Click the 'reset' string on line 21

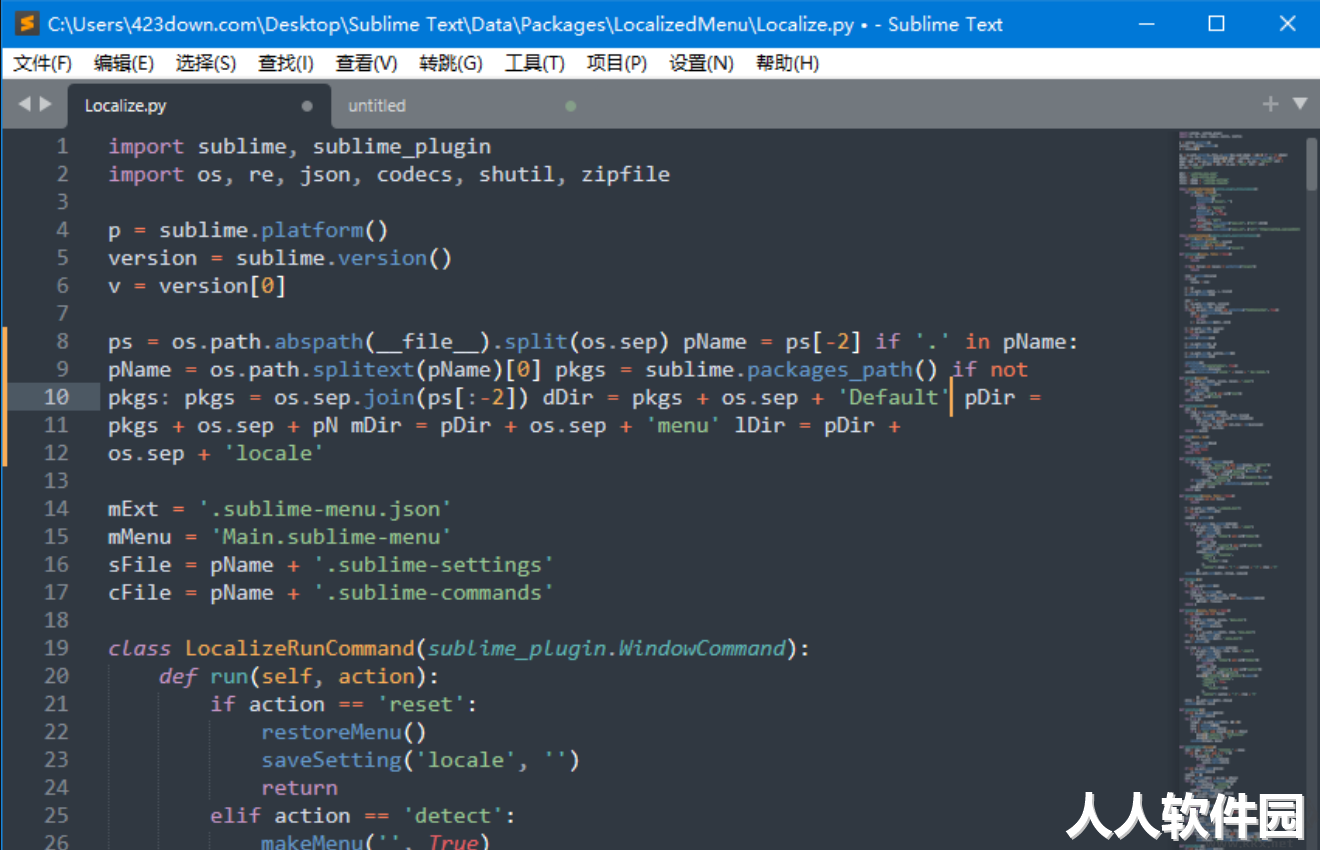pos(421,704)
